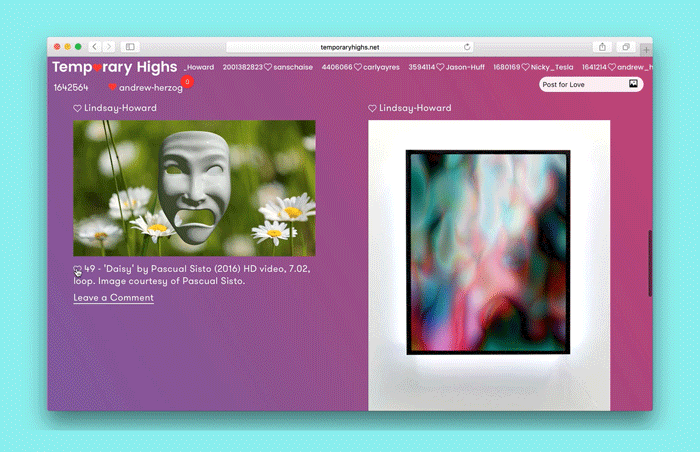Click the Temporary Highs logo
The width and height of the screenshot is (700, 452).
[x=114, y=67]
